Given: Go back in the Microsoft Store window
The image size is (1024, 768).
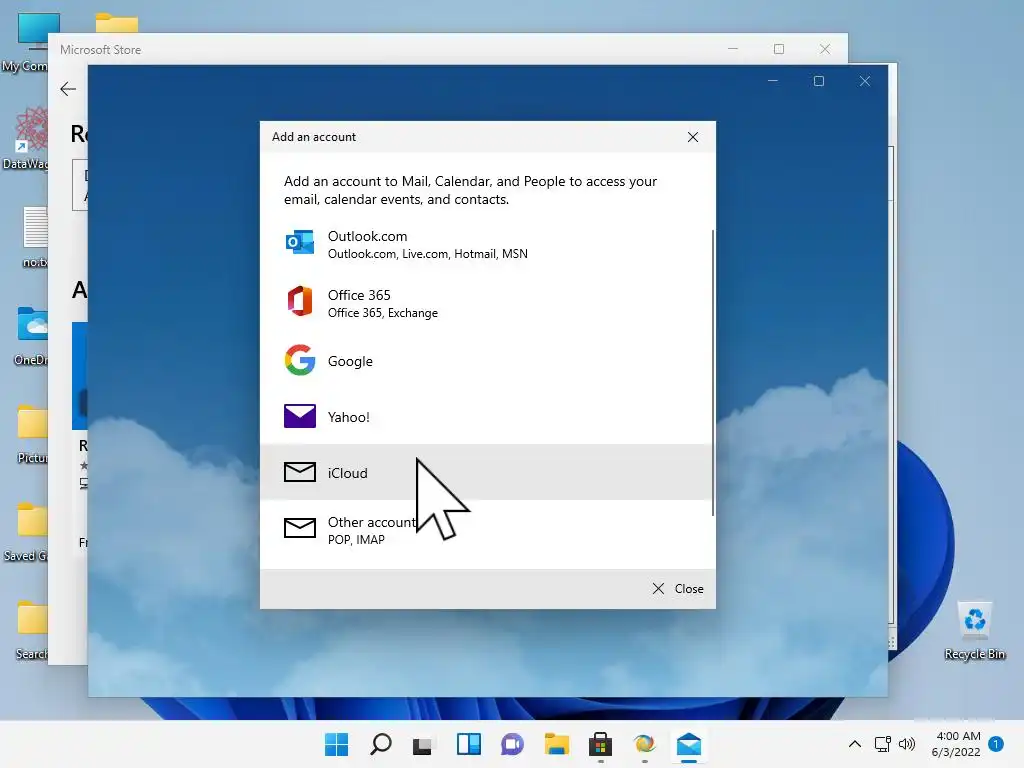Looking at the screenshot, I should click(x=68, y=89).
